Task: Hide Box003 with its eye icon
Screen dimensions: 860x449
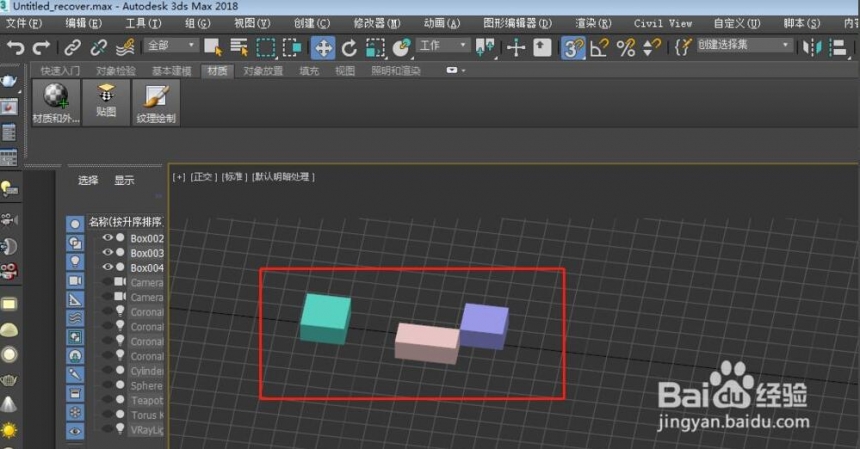Action: pos(108,252)
